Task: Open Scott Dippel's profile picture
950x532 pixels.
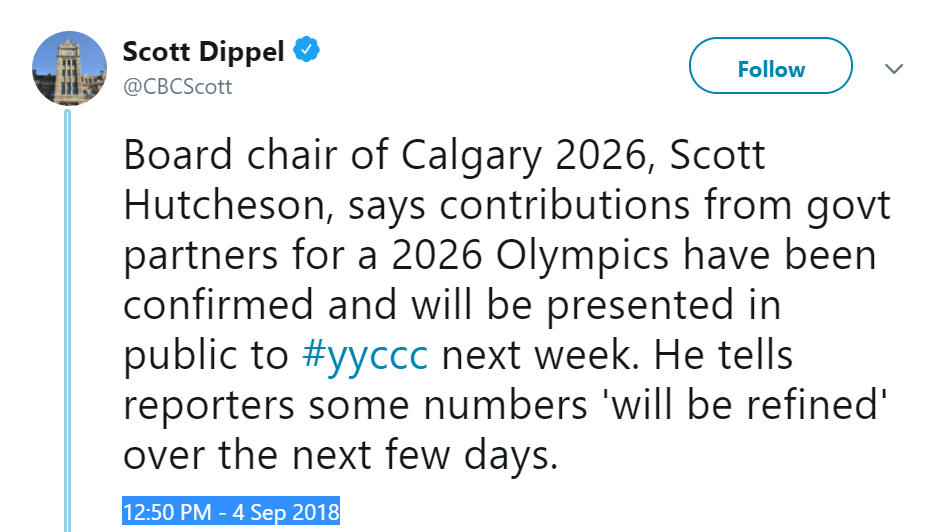Action: 69,67
